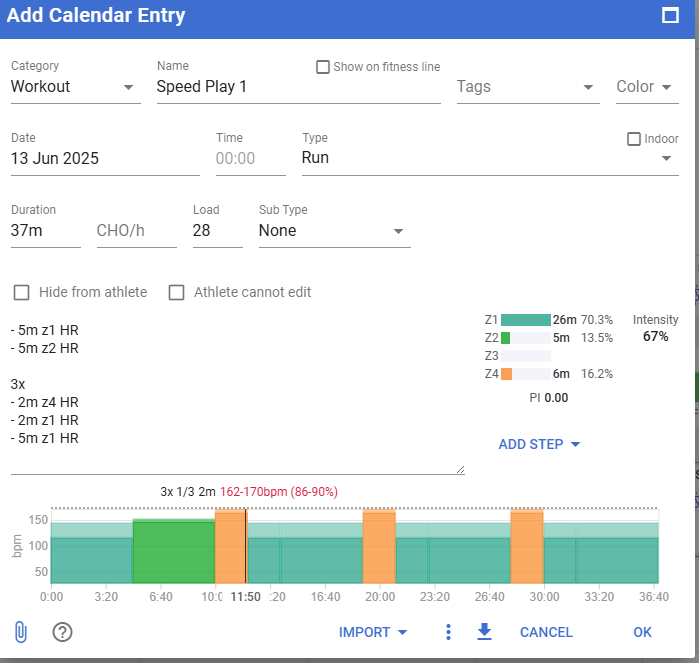This screenshot has width=699, height=663.
Task: Click the Z1 zone bar 26m
Action: tap(526, 320)
